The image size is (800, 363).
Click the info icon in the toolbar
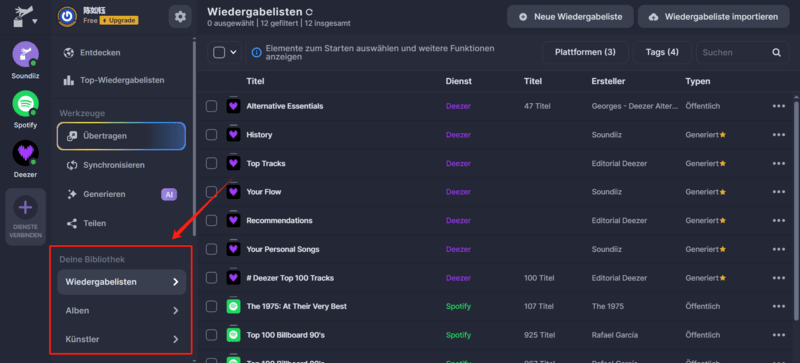click(x=257, y=53)
